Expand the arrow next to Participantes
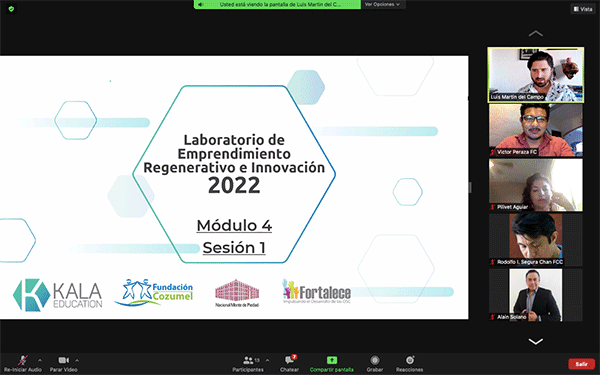 click(x=267, y=360)
